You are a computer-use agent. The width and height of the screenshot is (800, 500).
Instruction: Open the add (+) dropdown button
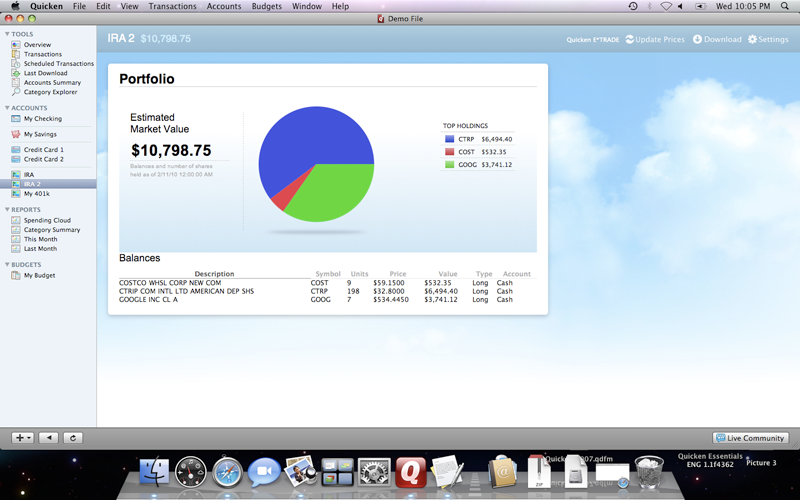23,438
